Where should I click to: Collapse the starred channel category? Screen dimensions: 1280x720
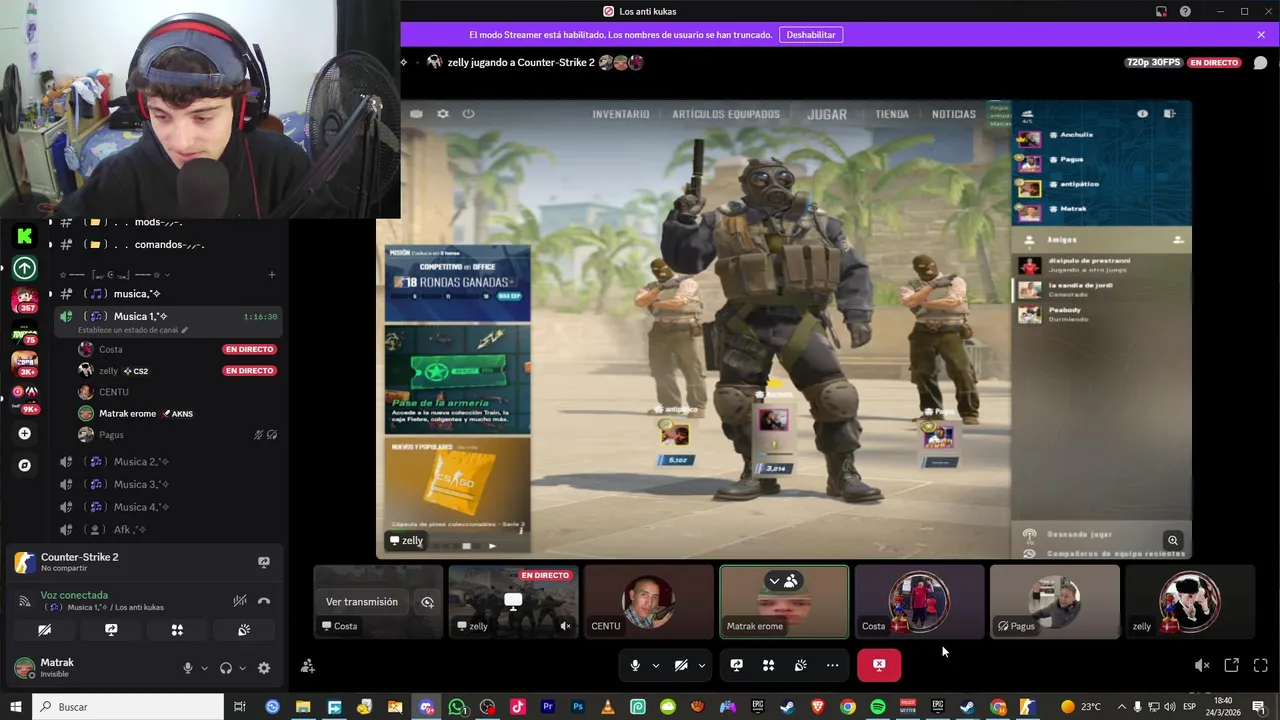115,275
